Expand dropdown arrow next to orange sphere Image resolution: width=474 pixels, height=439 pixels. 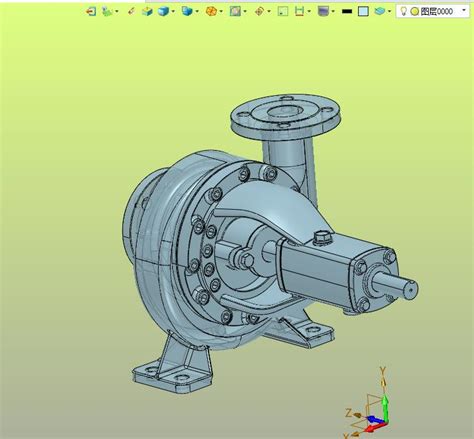[x=221, y=12]
